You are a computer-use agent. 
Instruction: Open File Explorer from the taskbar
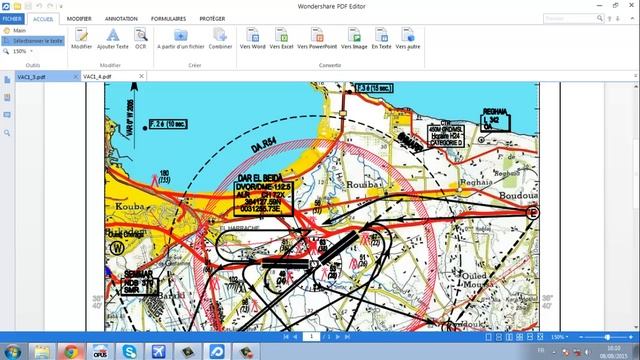[42, 351]
